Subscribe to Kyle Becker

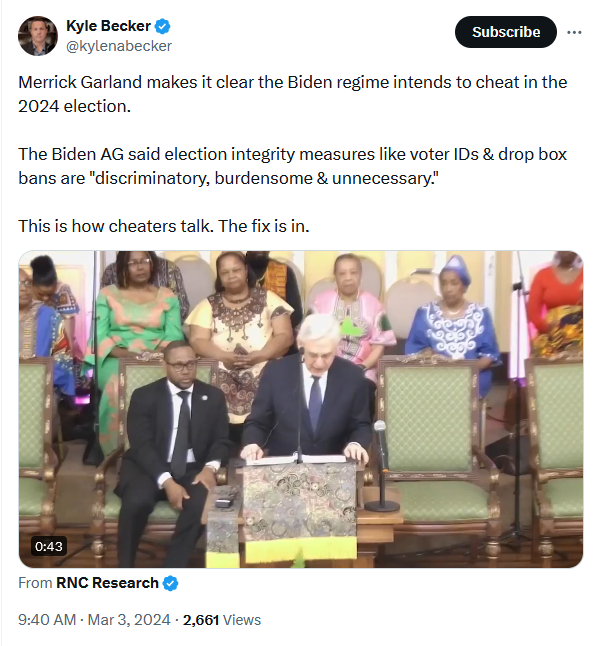[506, 32]
